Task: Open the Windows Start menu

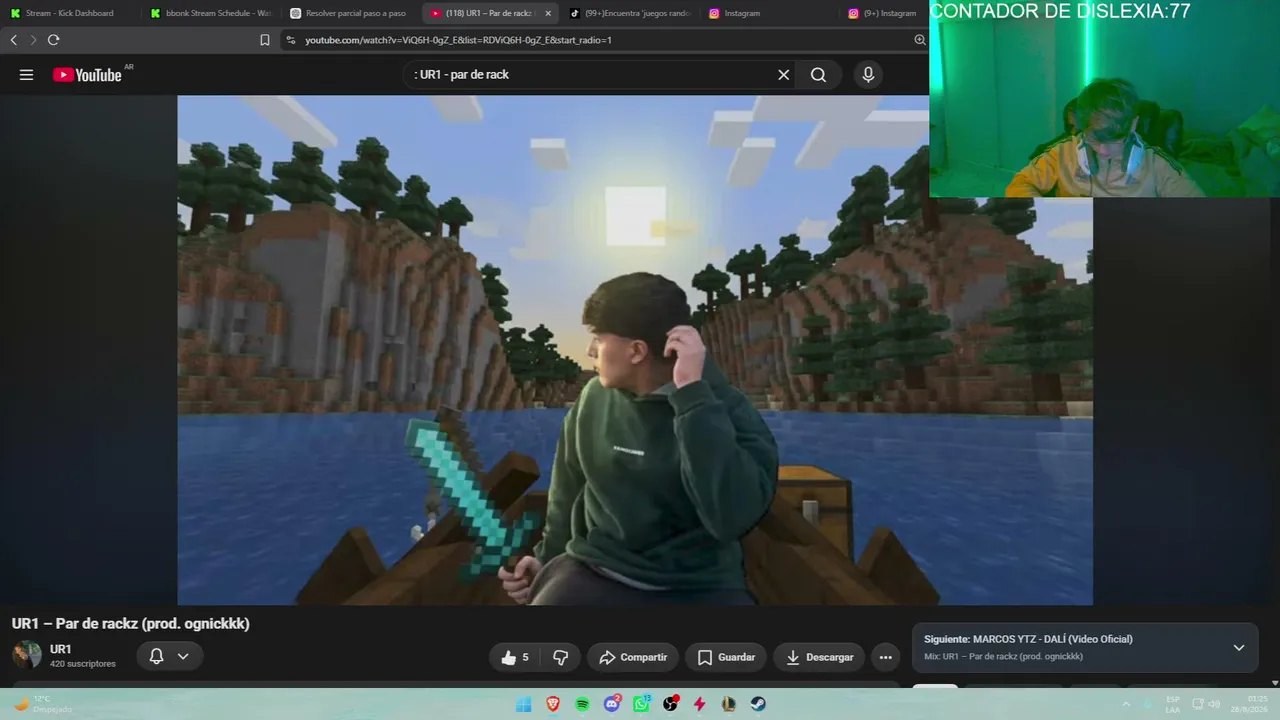Action: coord(523,704)
